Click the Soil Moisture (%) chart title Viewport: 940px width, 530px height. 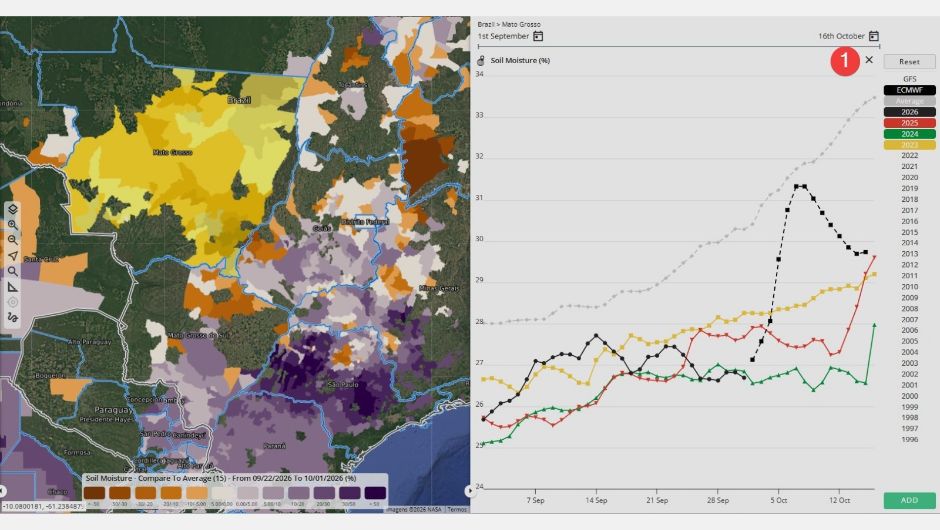pyautogui.click(x=520, y=61)
